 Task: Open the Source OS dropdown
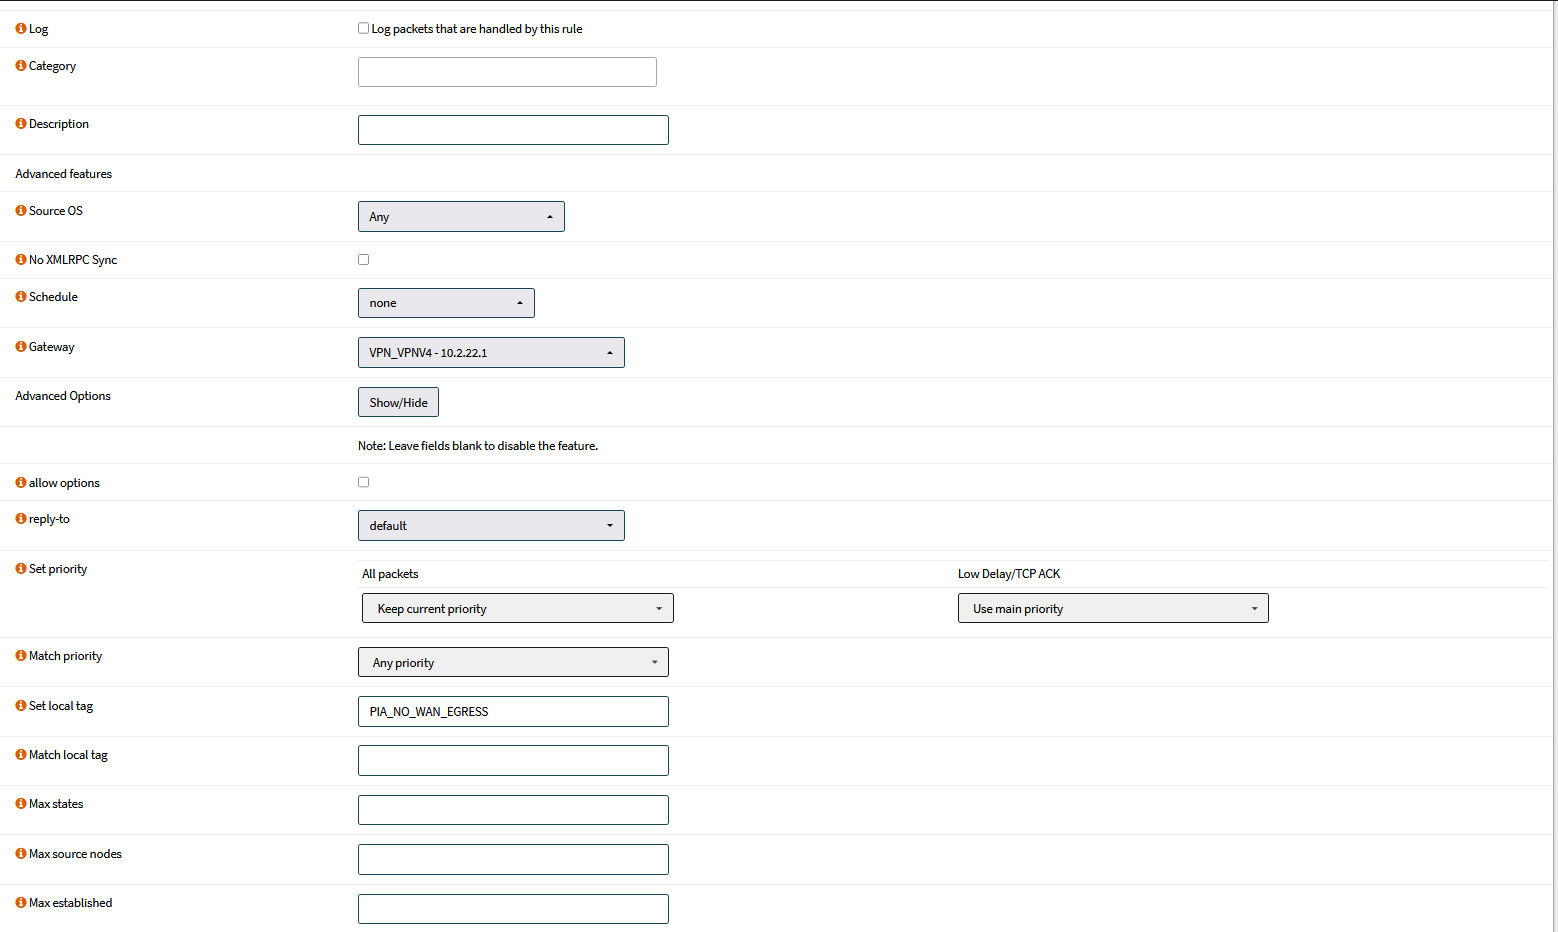[461, 217]
